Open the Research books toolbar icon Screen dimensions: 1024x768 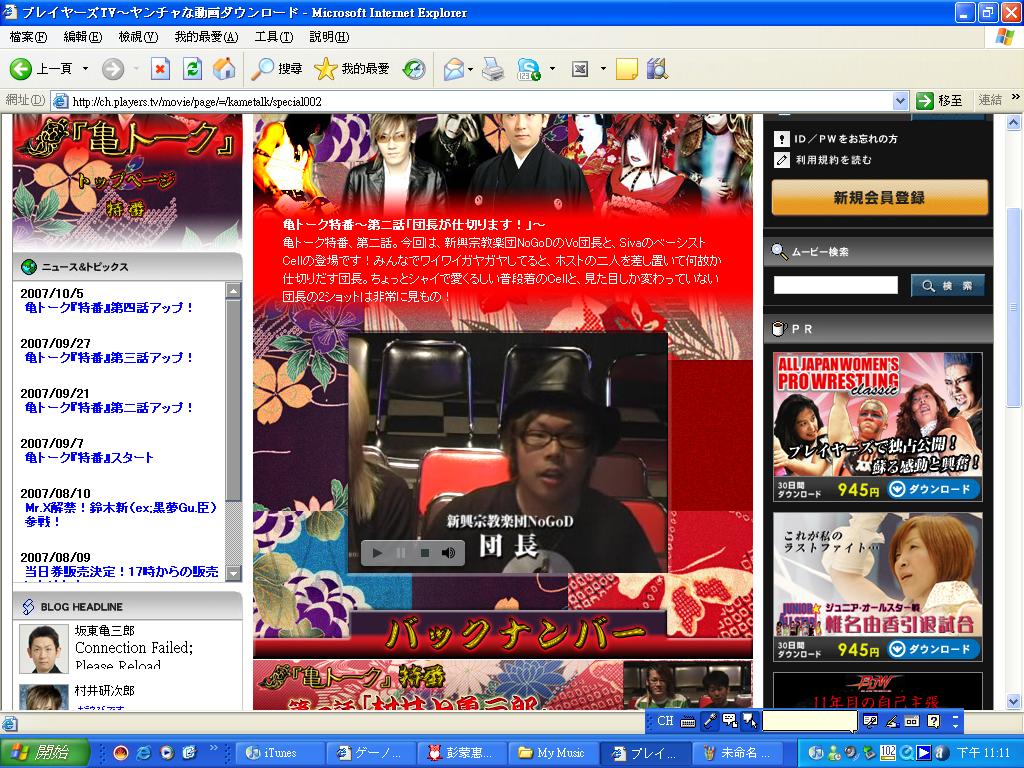657,69
